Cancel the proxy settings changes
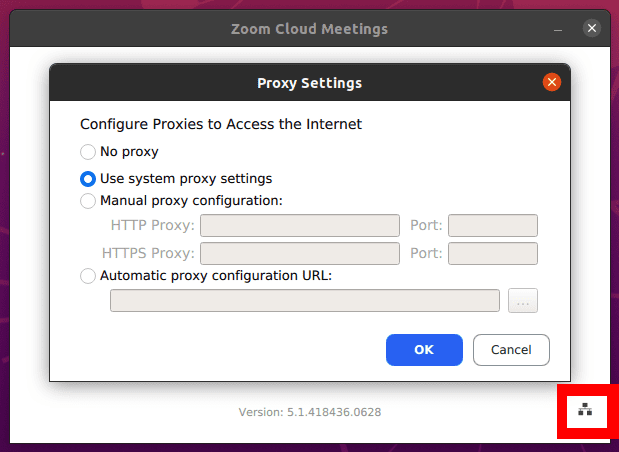The height and width of the screenshot is (452, 619). point(511,350)
